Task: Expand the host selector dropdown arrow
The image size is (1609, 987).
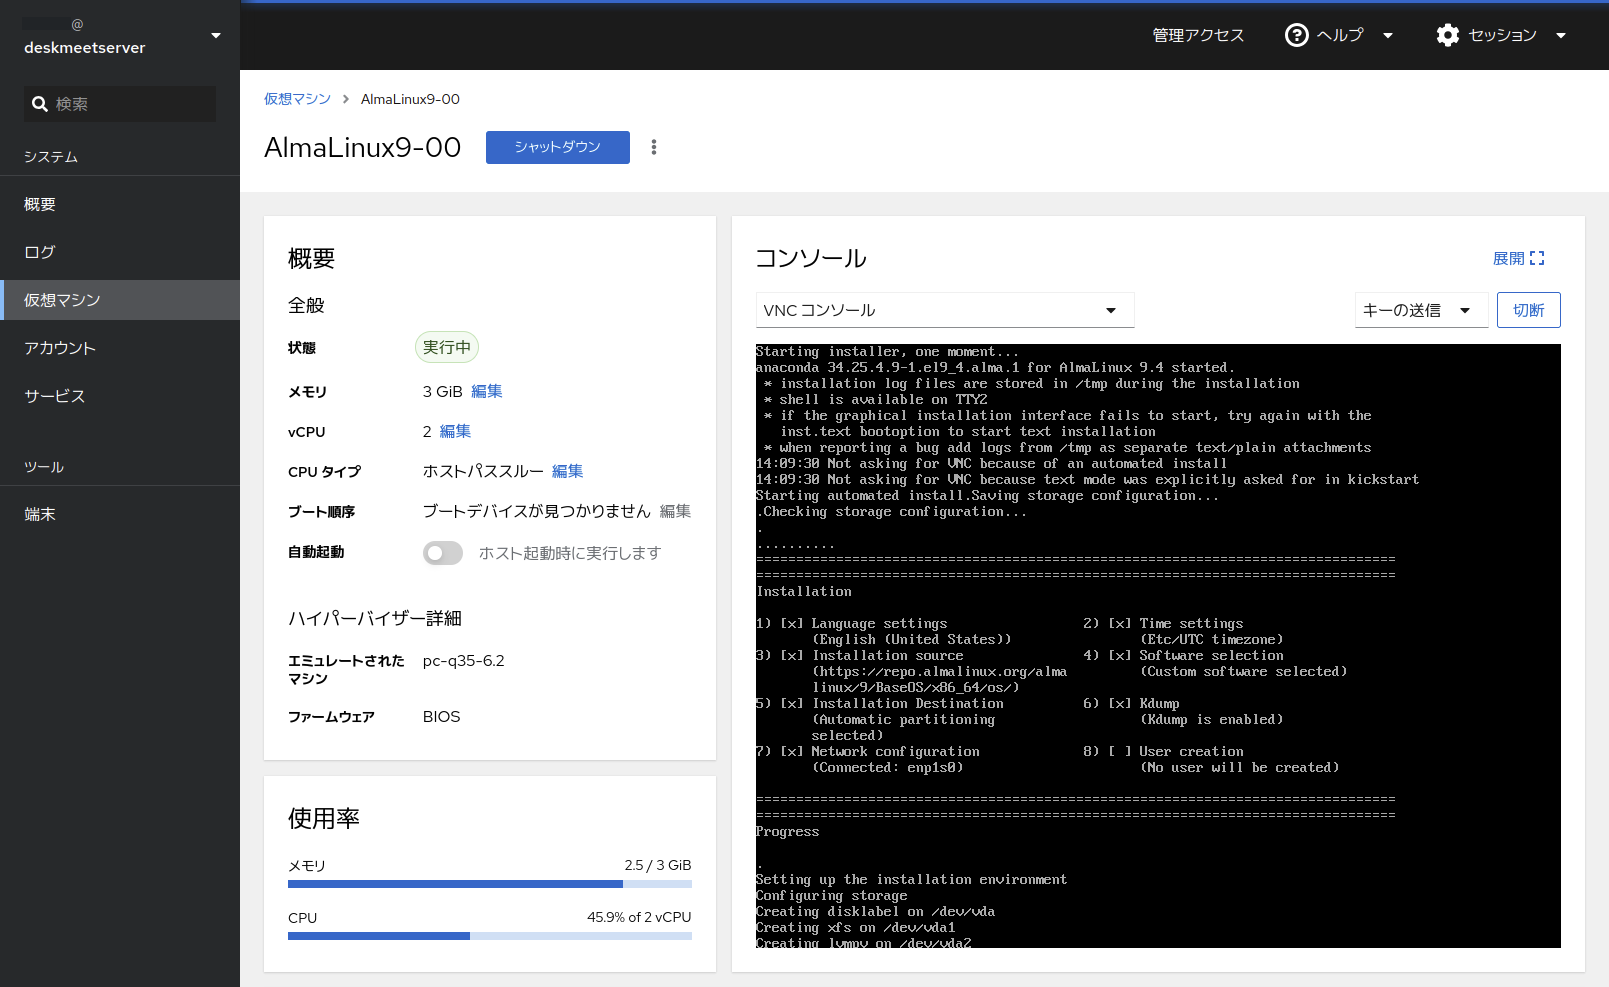Action: click(216, 36)
